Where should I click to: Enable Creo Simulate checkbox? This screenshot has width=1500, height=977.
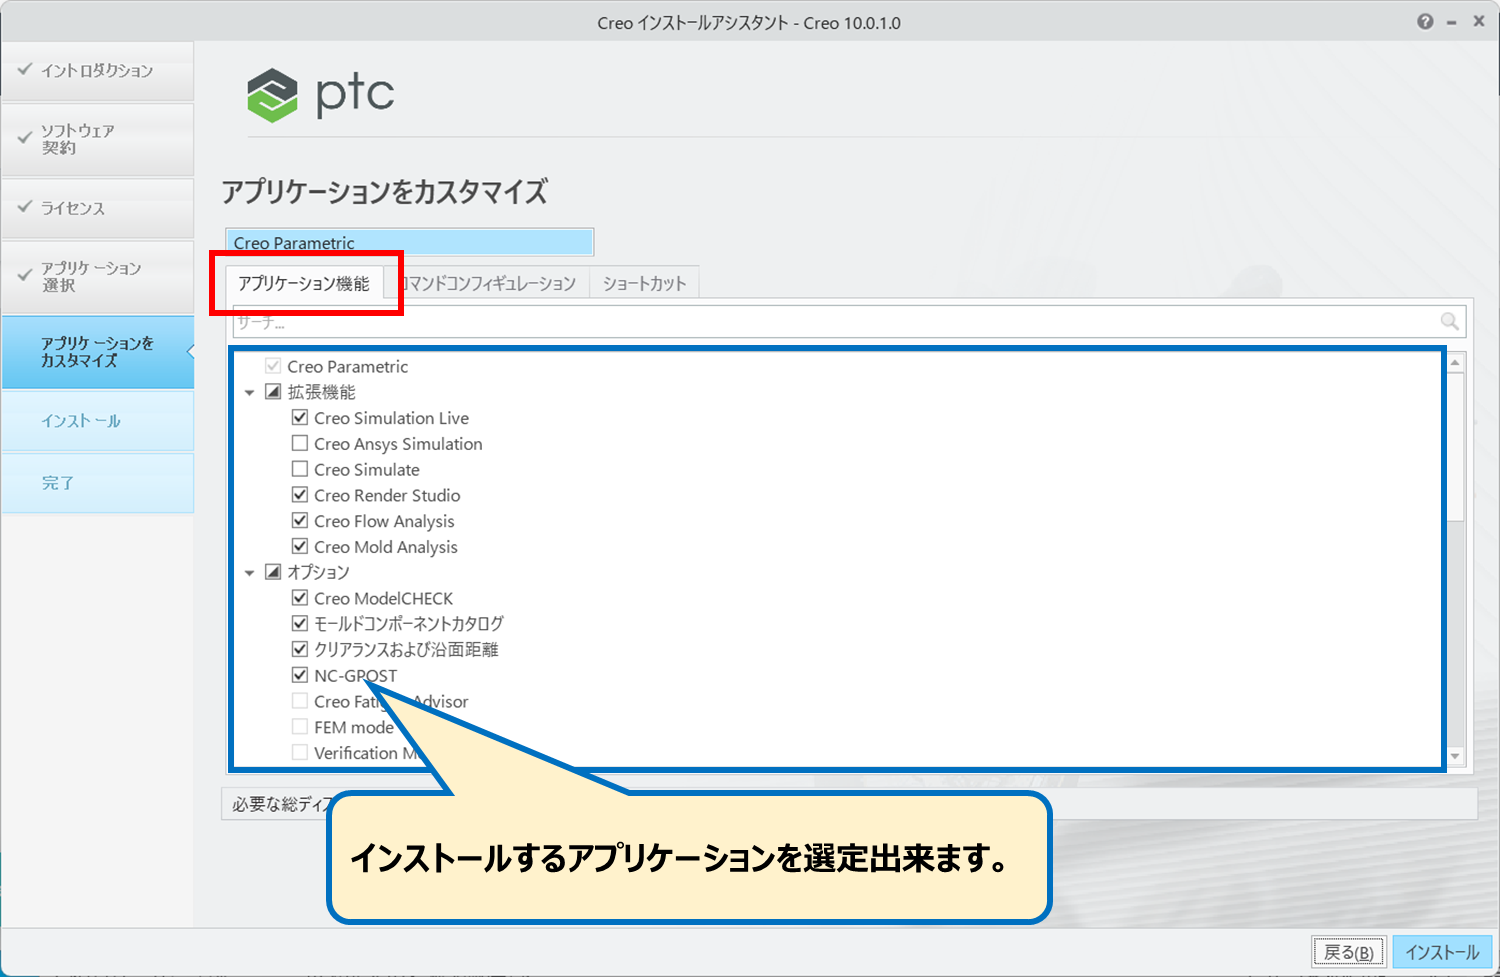(300, 469)
